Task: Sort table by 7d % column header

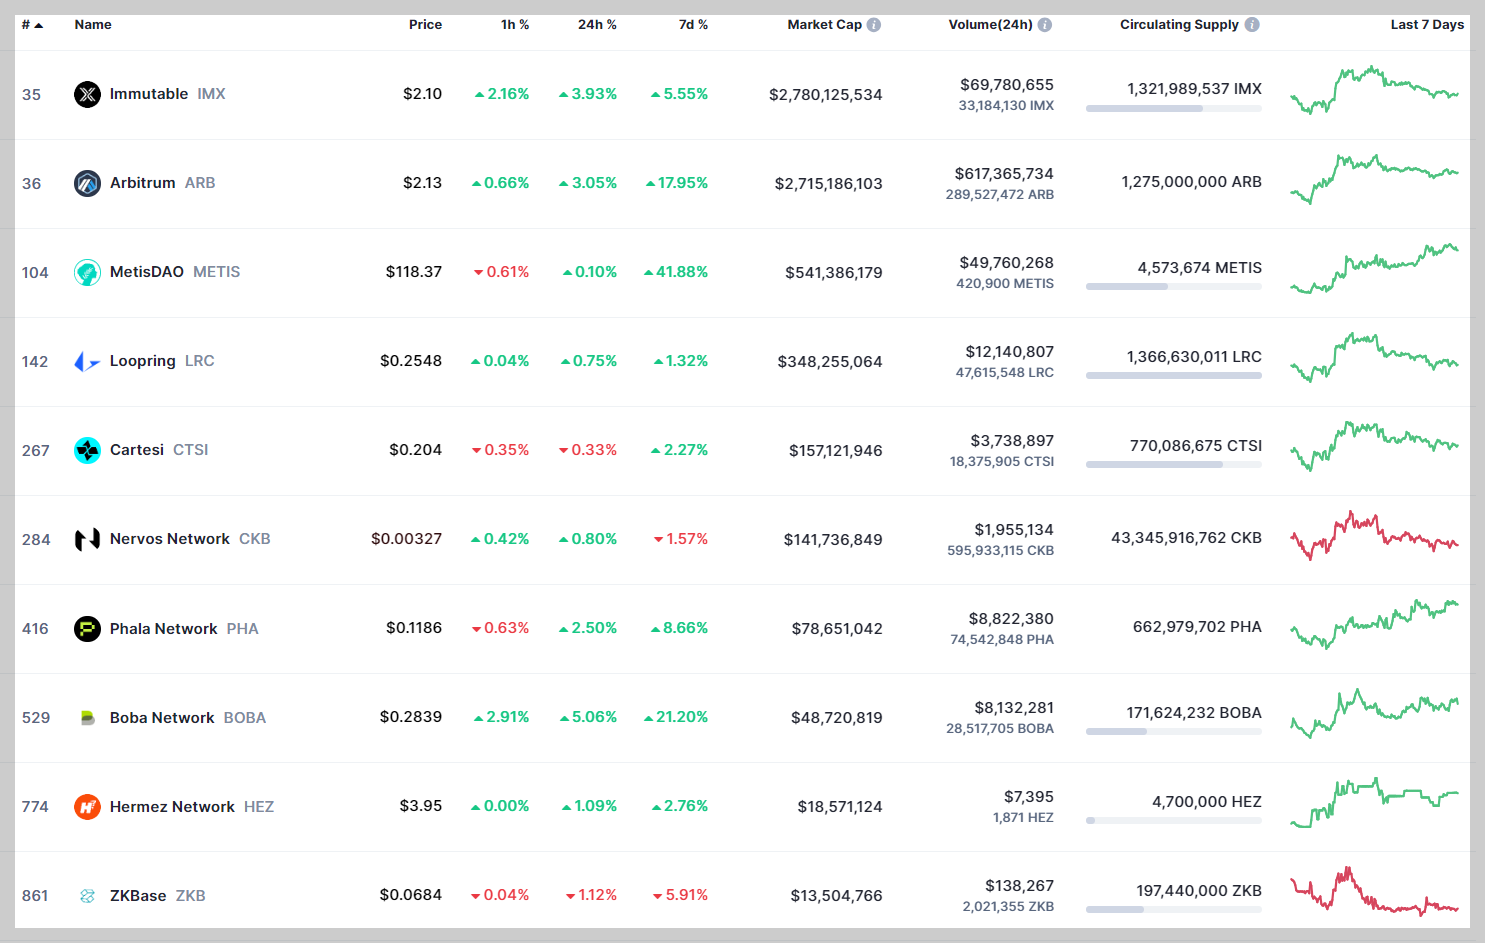Action: coord(693,24)
